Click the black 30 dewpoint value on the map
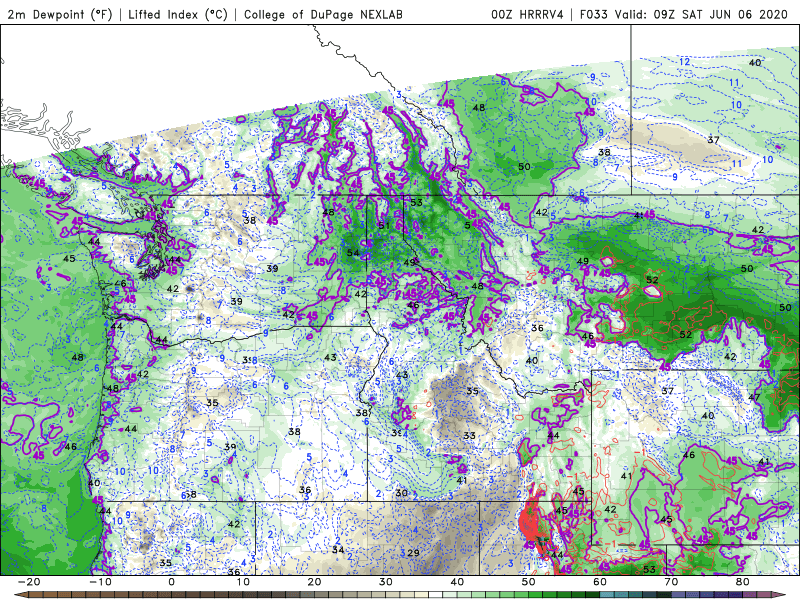 [x=402, y=493]
